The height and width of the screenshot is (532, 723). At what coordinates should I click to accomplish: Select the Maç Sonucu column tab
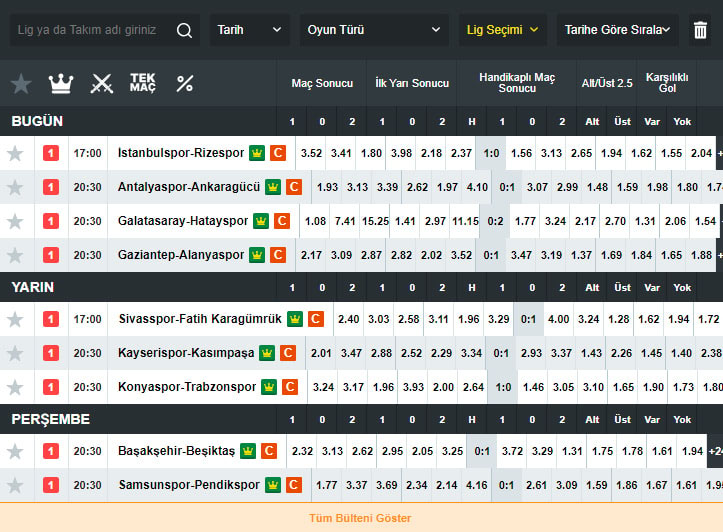322,83
